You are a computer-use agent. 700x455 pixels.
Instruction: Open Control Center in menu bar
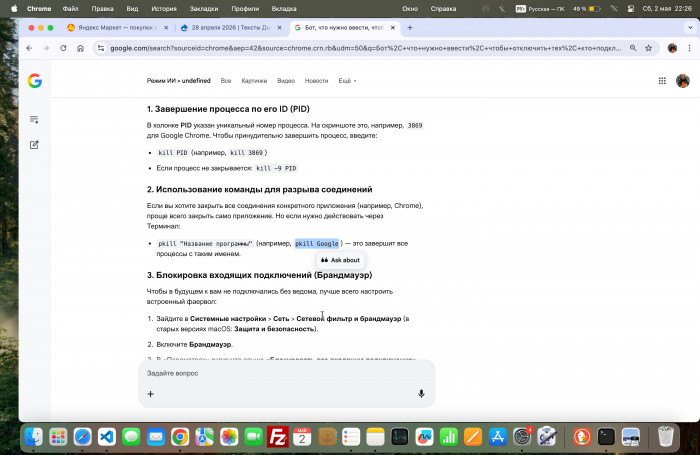(630, 8)
